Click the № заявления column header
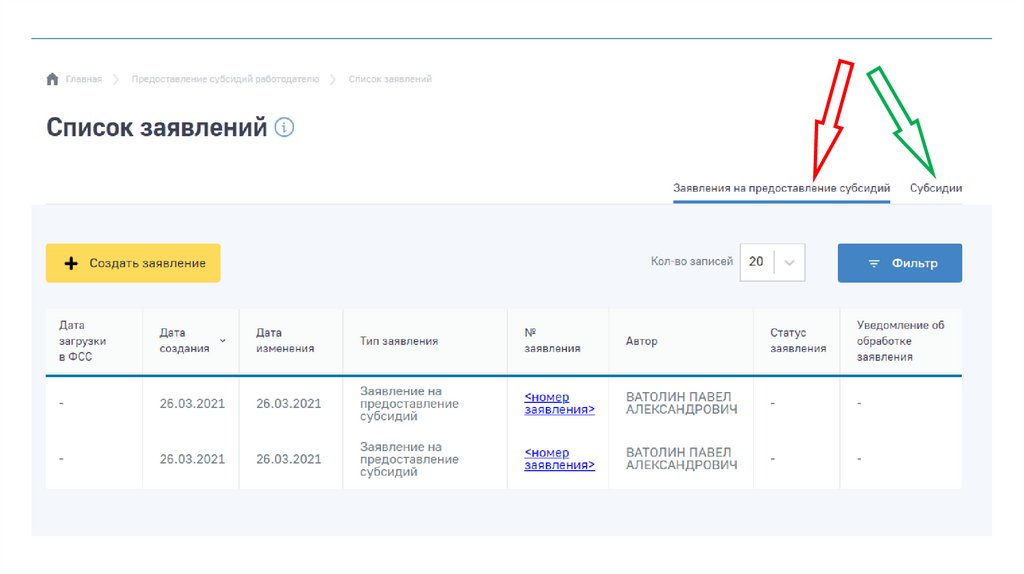 pyautogui.click(x=552, y=341)
